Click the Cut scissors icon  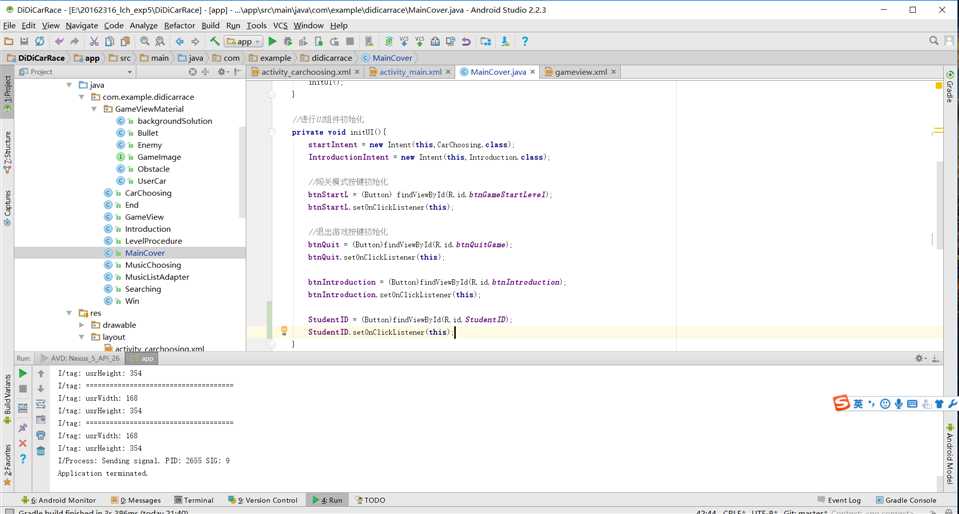pyautogui.click(x=94, y=42)
